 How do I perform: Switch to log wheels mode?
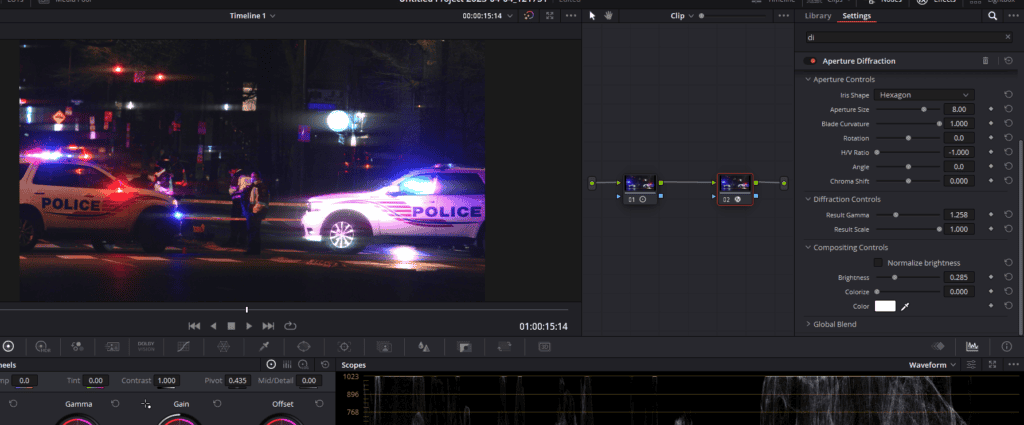point(304,365)
